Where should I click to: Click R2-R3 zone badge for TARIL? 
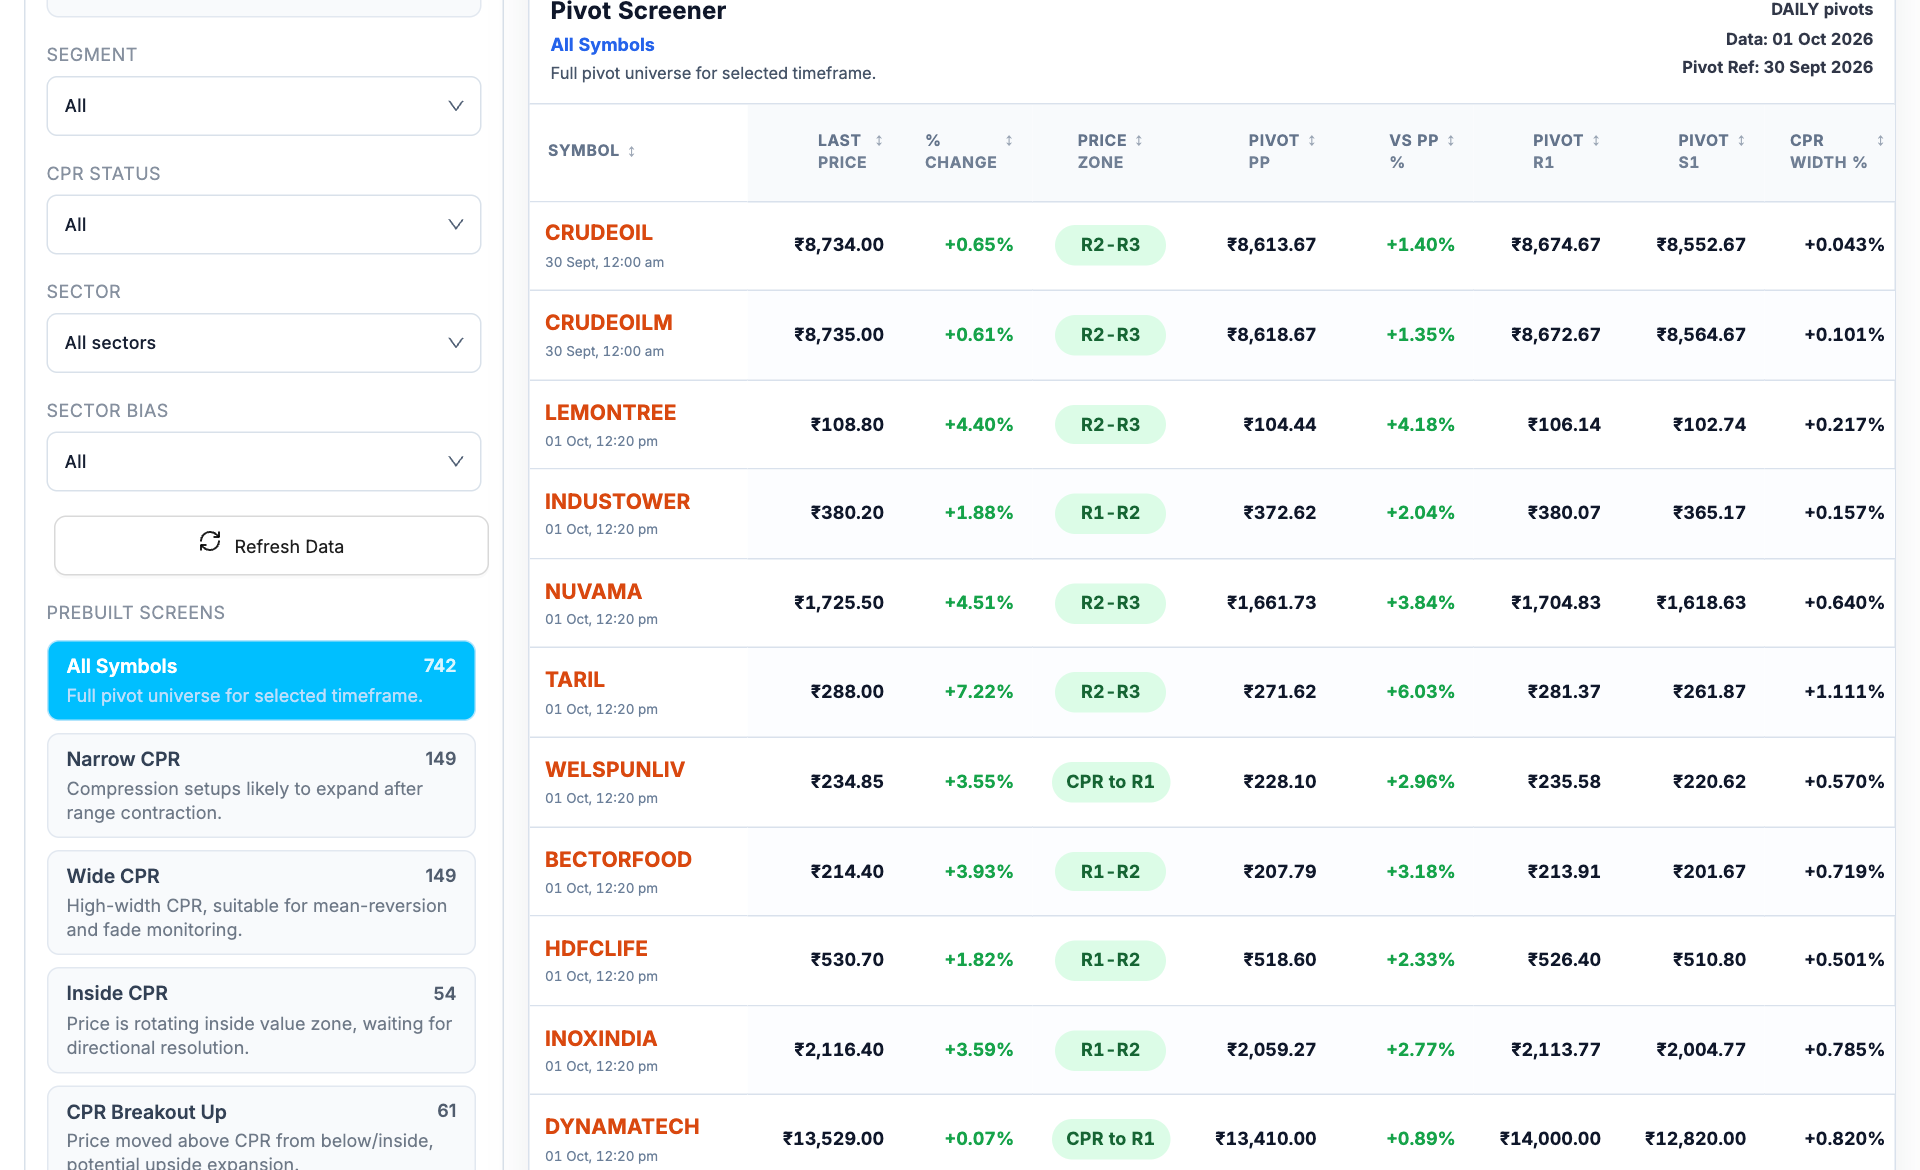[x=1110, y=692]
